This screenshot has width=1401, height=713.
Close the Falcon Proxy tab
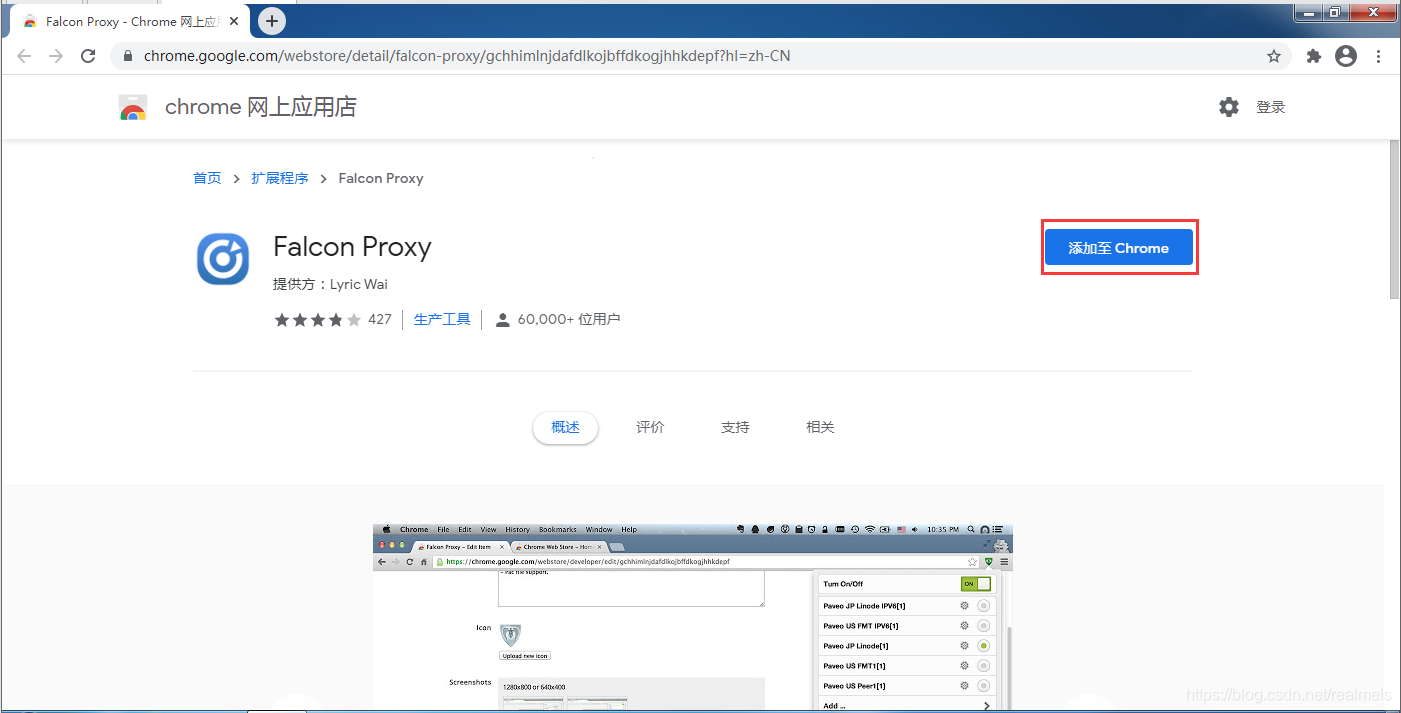pyautogui.click(x=234, y=21)
